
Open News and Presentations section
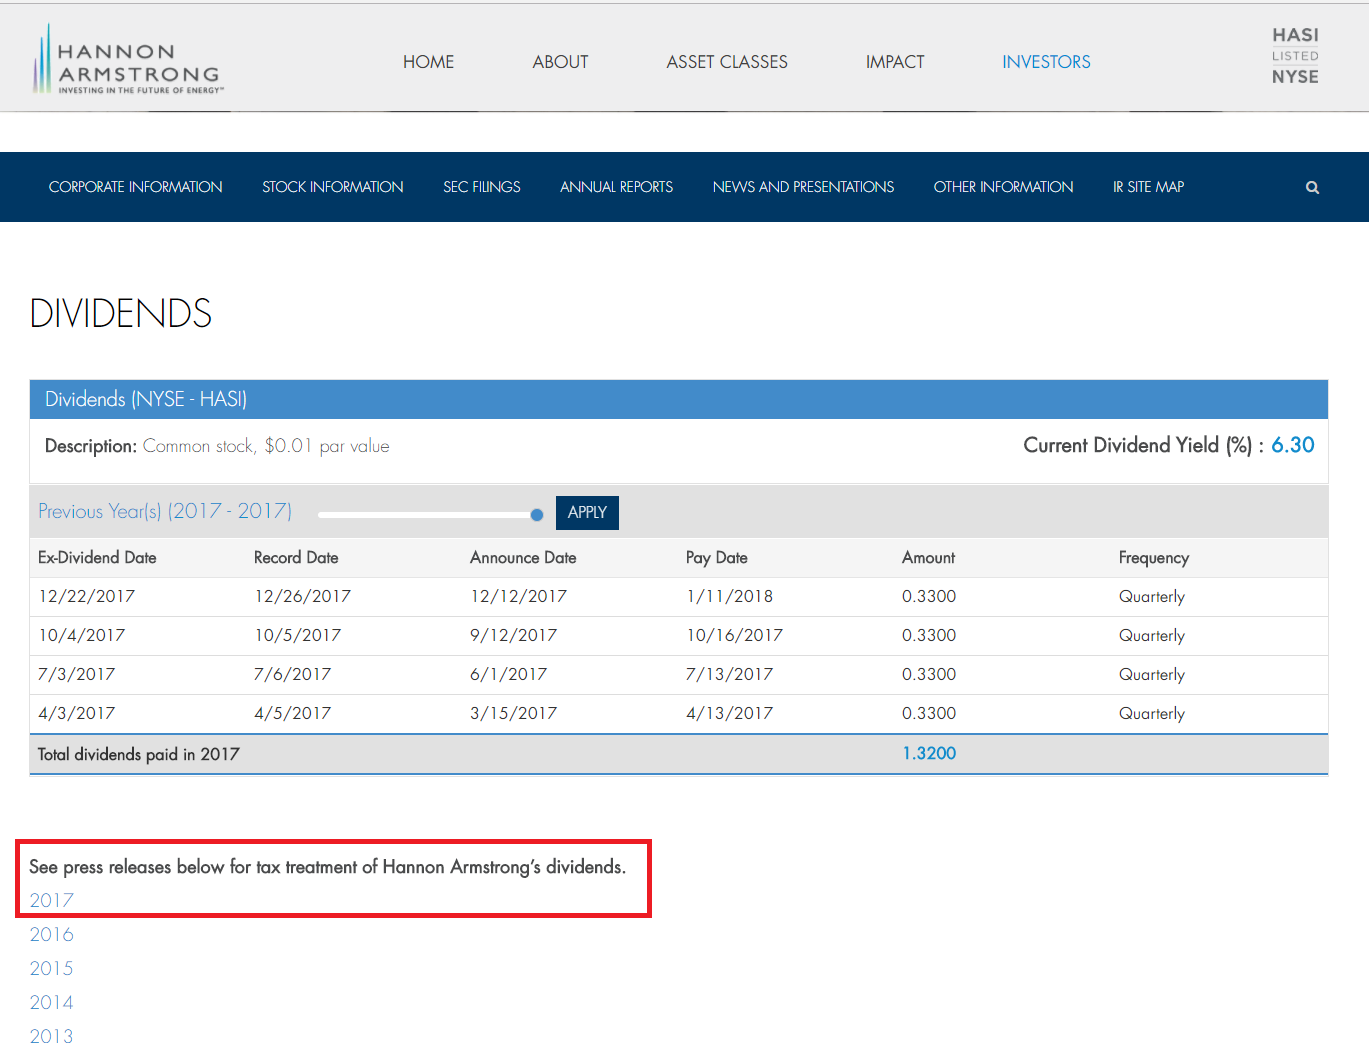coord(803,187)
